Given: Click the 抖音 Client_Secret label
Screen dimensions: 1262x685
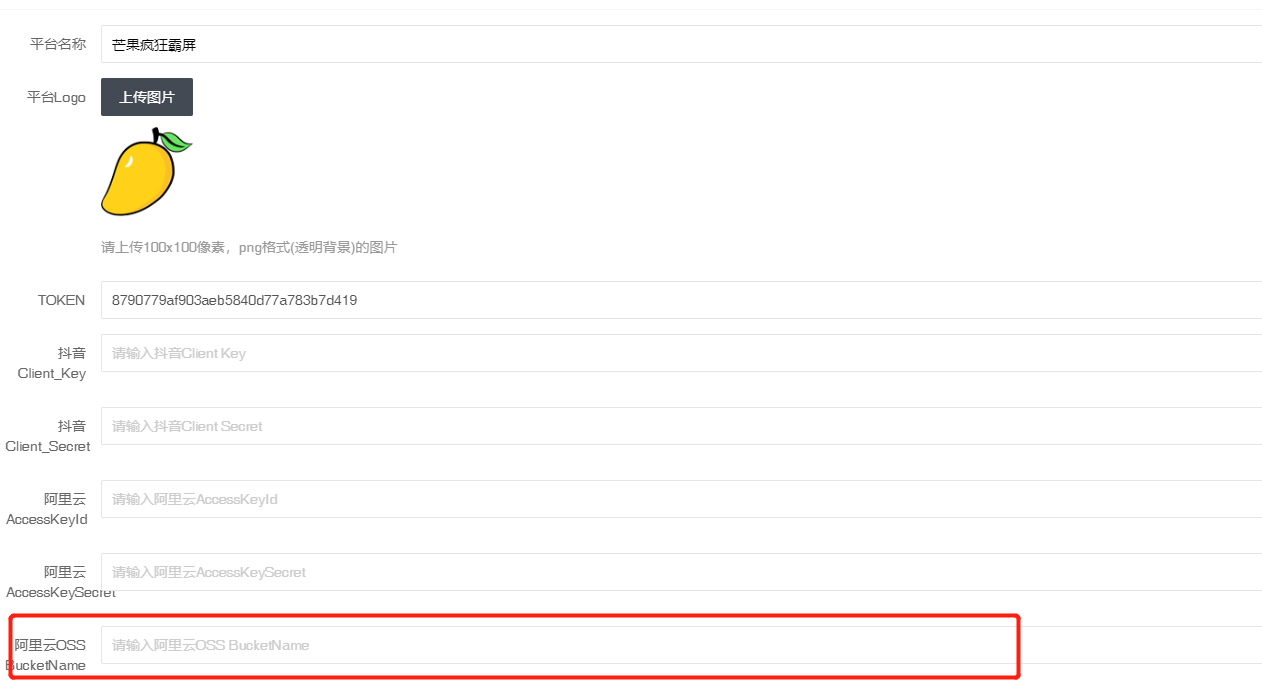Looking at the screenshot, I should tap(48, 436).
